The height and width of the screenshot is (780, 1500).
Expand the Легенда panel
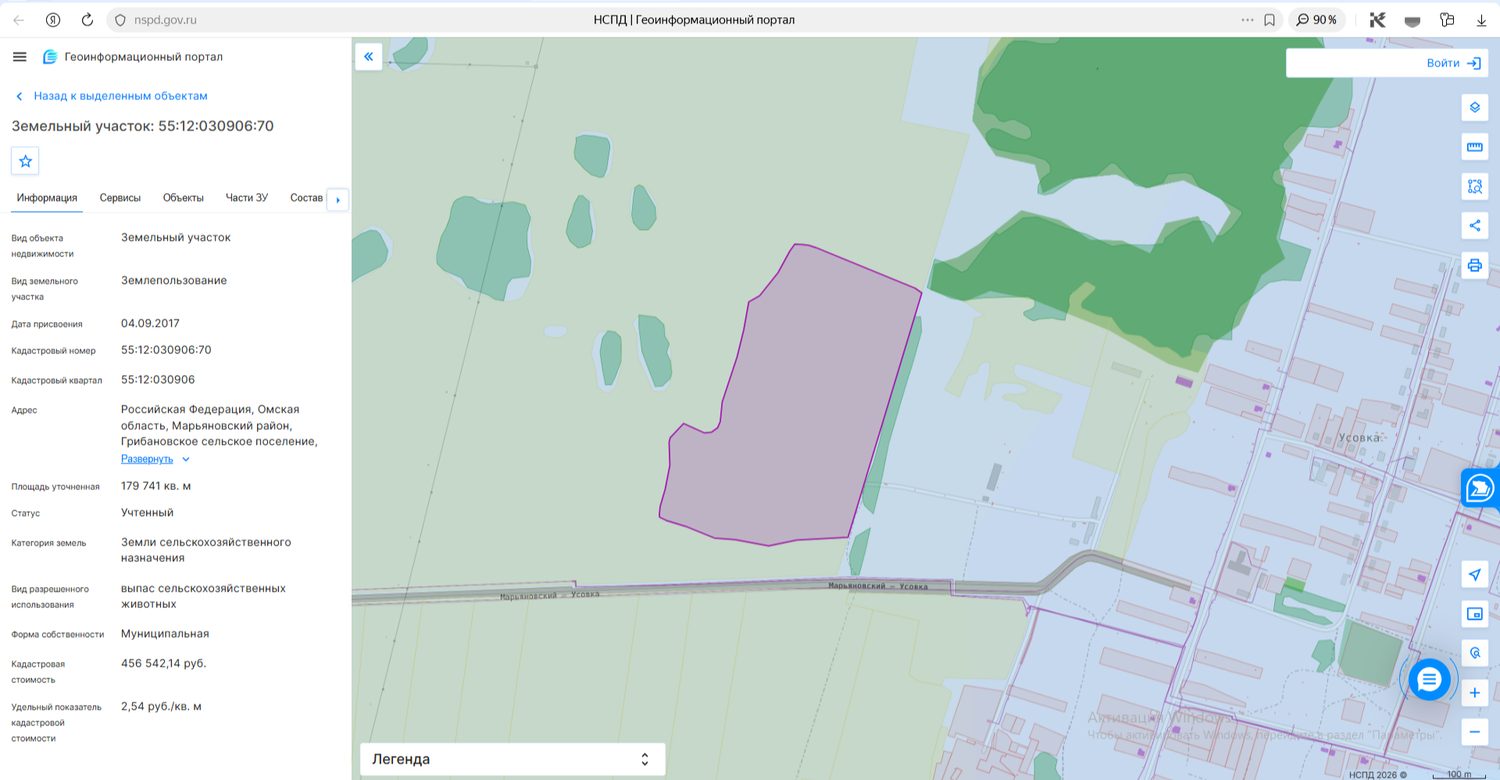[x=512, y=759]
